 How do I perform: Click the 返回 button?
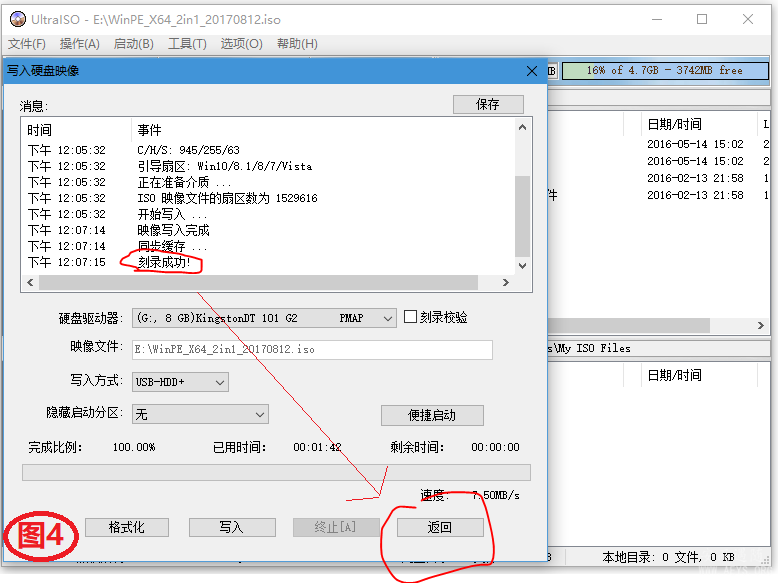(440, 527)
